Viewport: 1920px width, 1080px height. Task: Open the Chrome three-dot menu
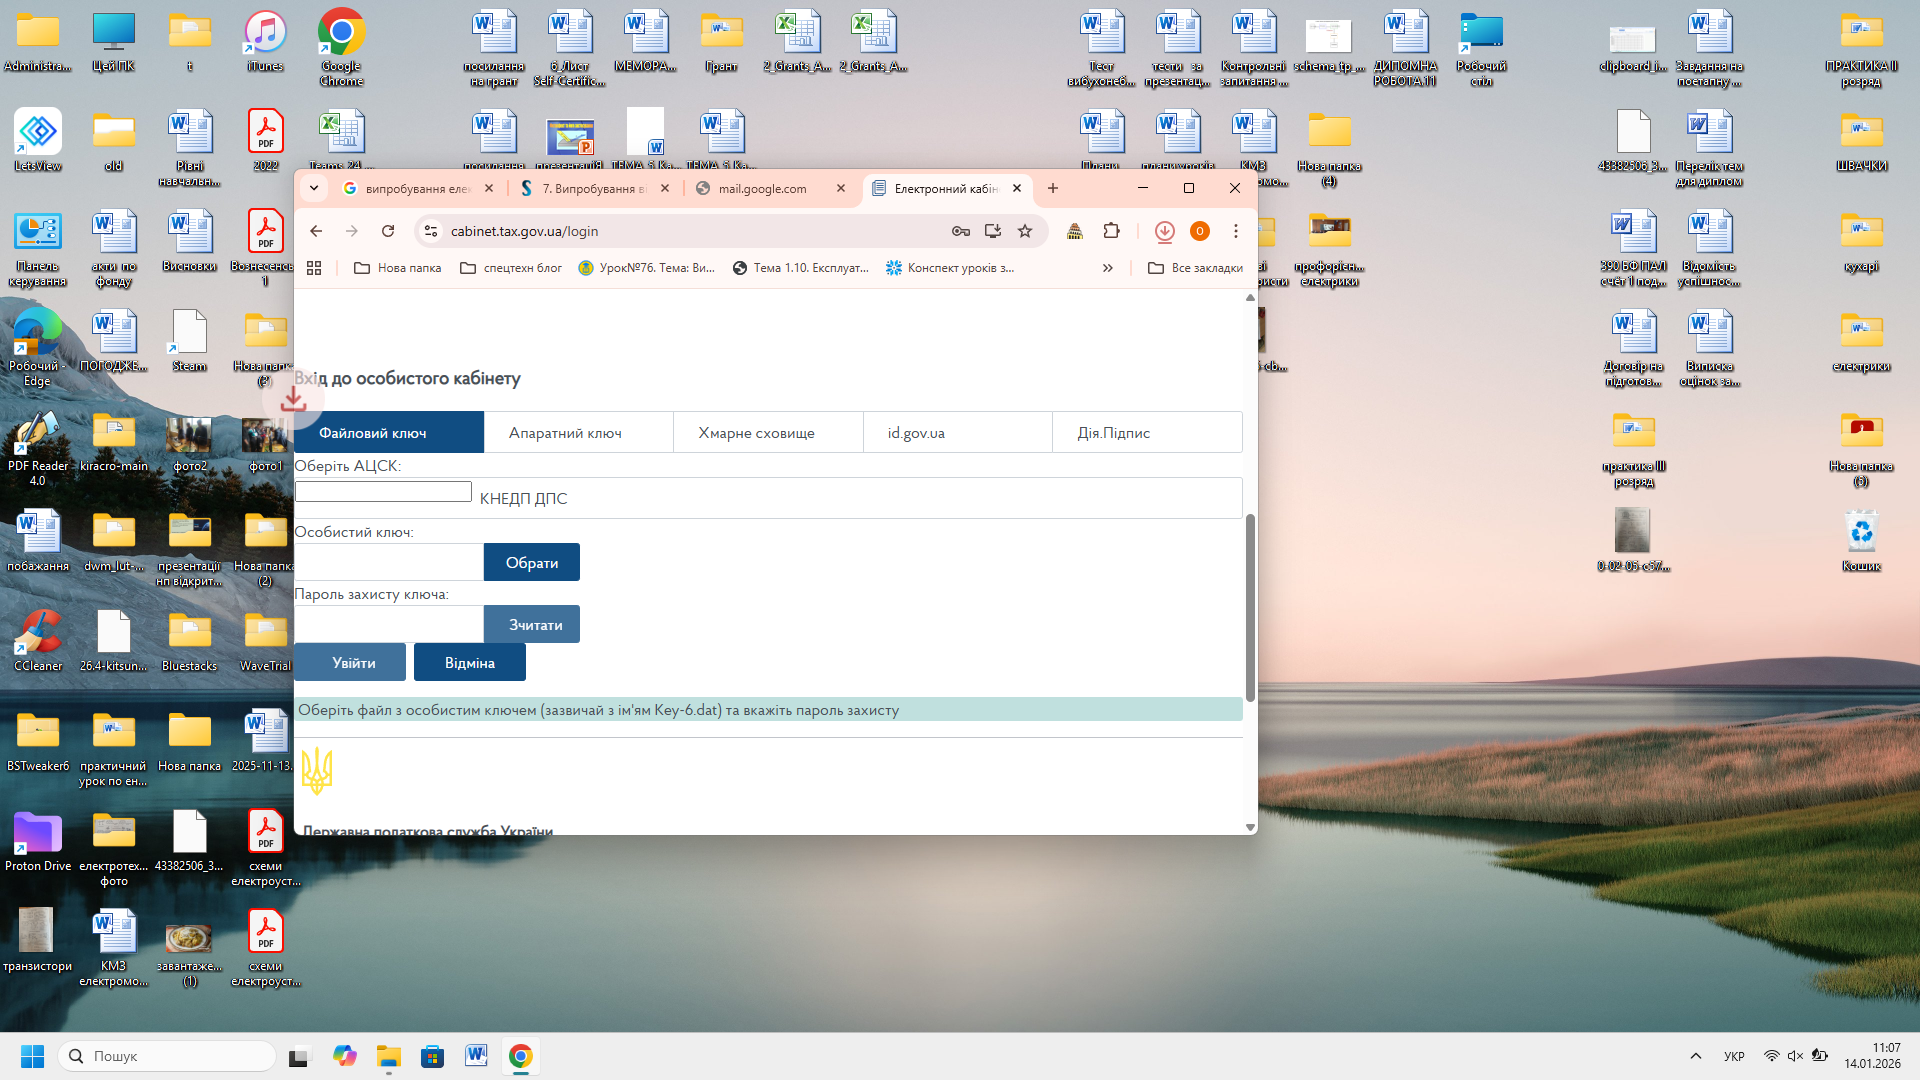[x=1236, y=231]
